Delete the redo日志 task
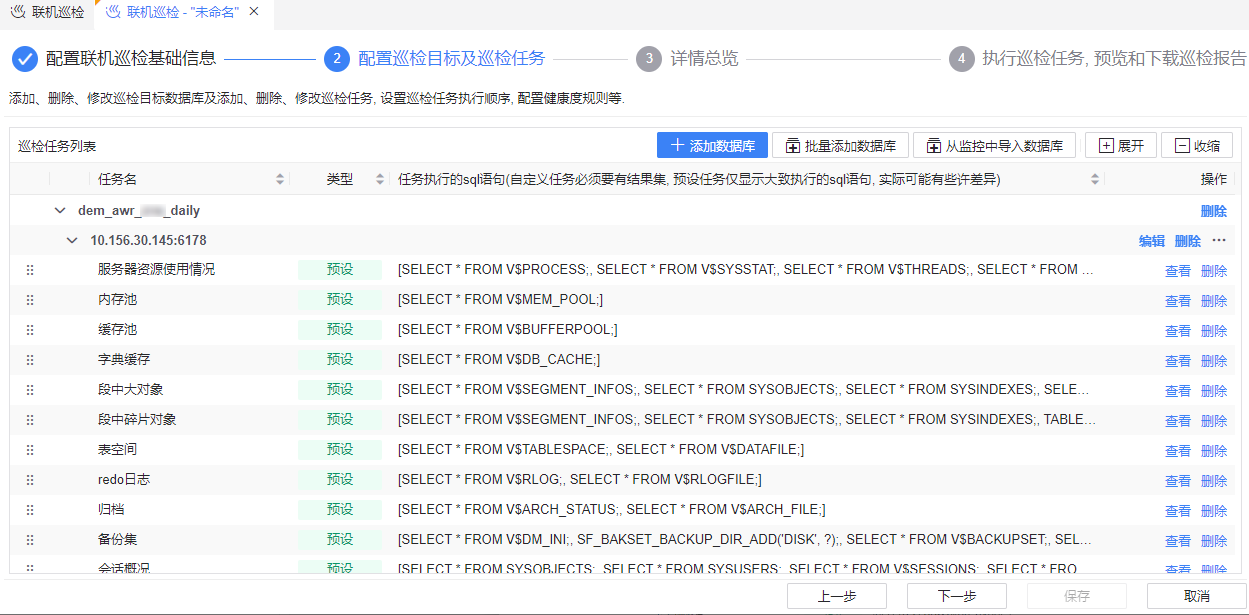This screenshot has height=615, width=1249. [1214, 481]
